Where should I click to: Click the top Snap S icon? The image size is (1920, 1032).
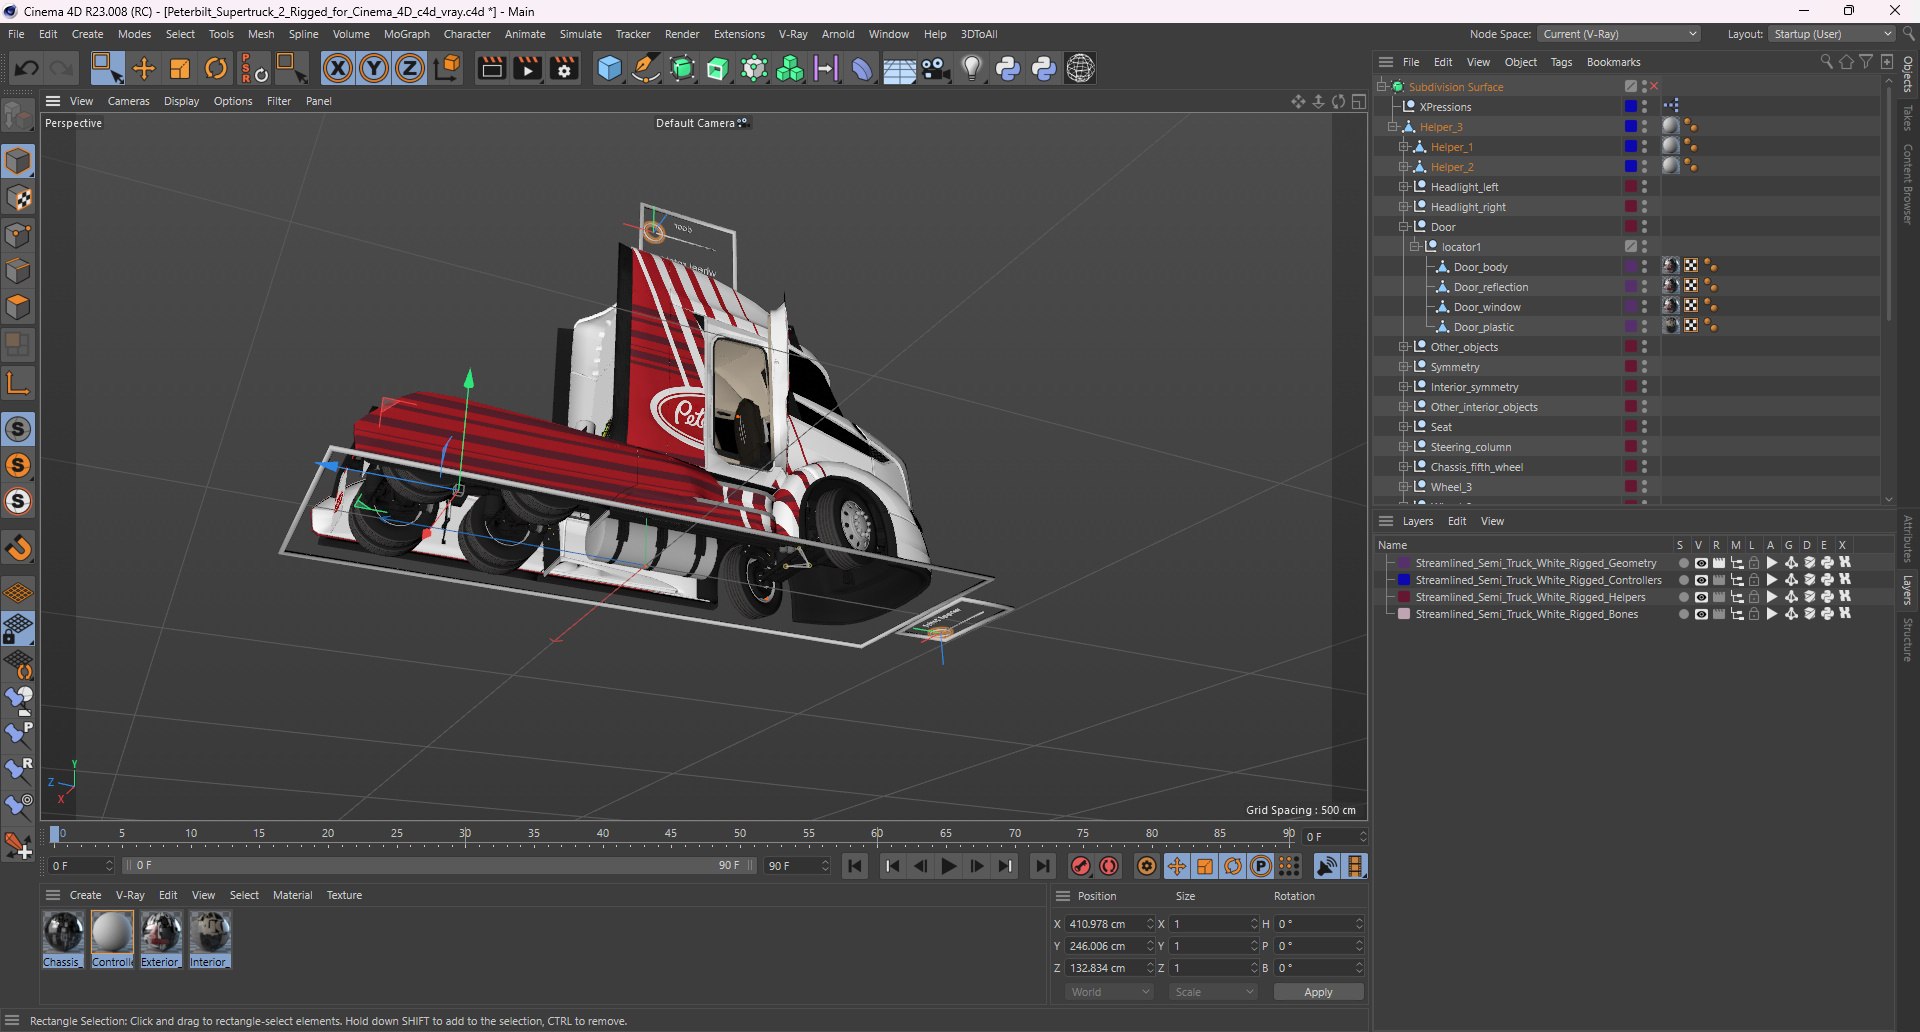tap(18, 429)
